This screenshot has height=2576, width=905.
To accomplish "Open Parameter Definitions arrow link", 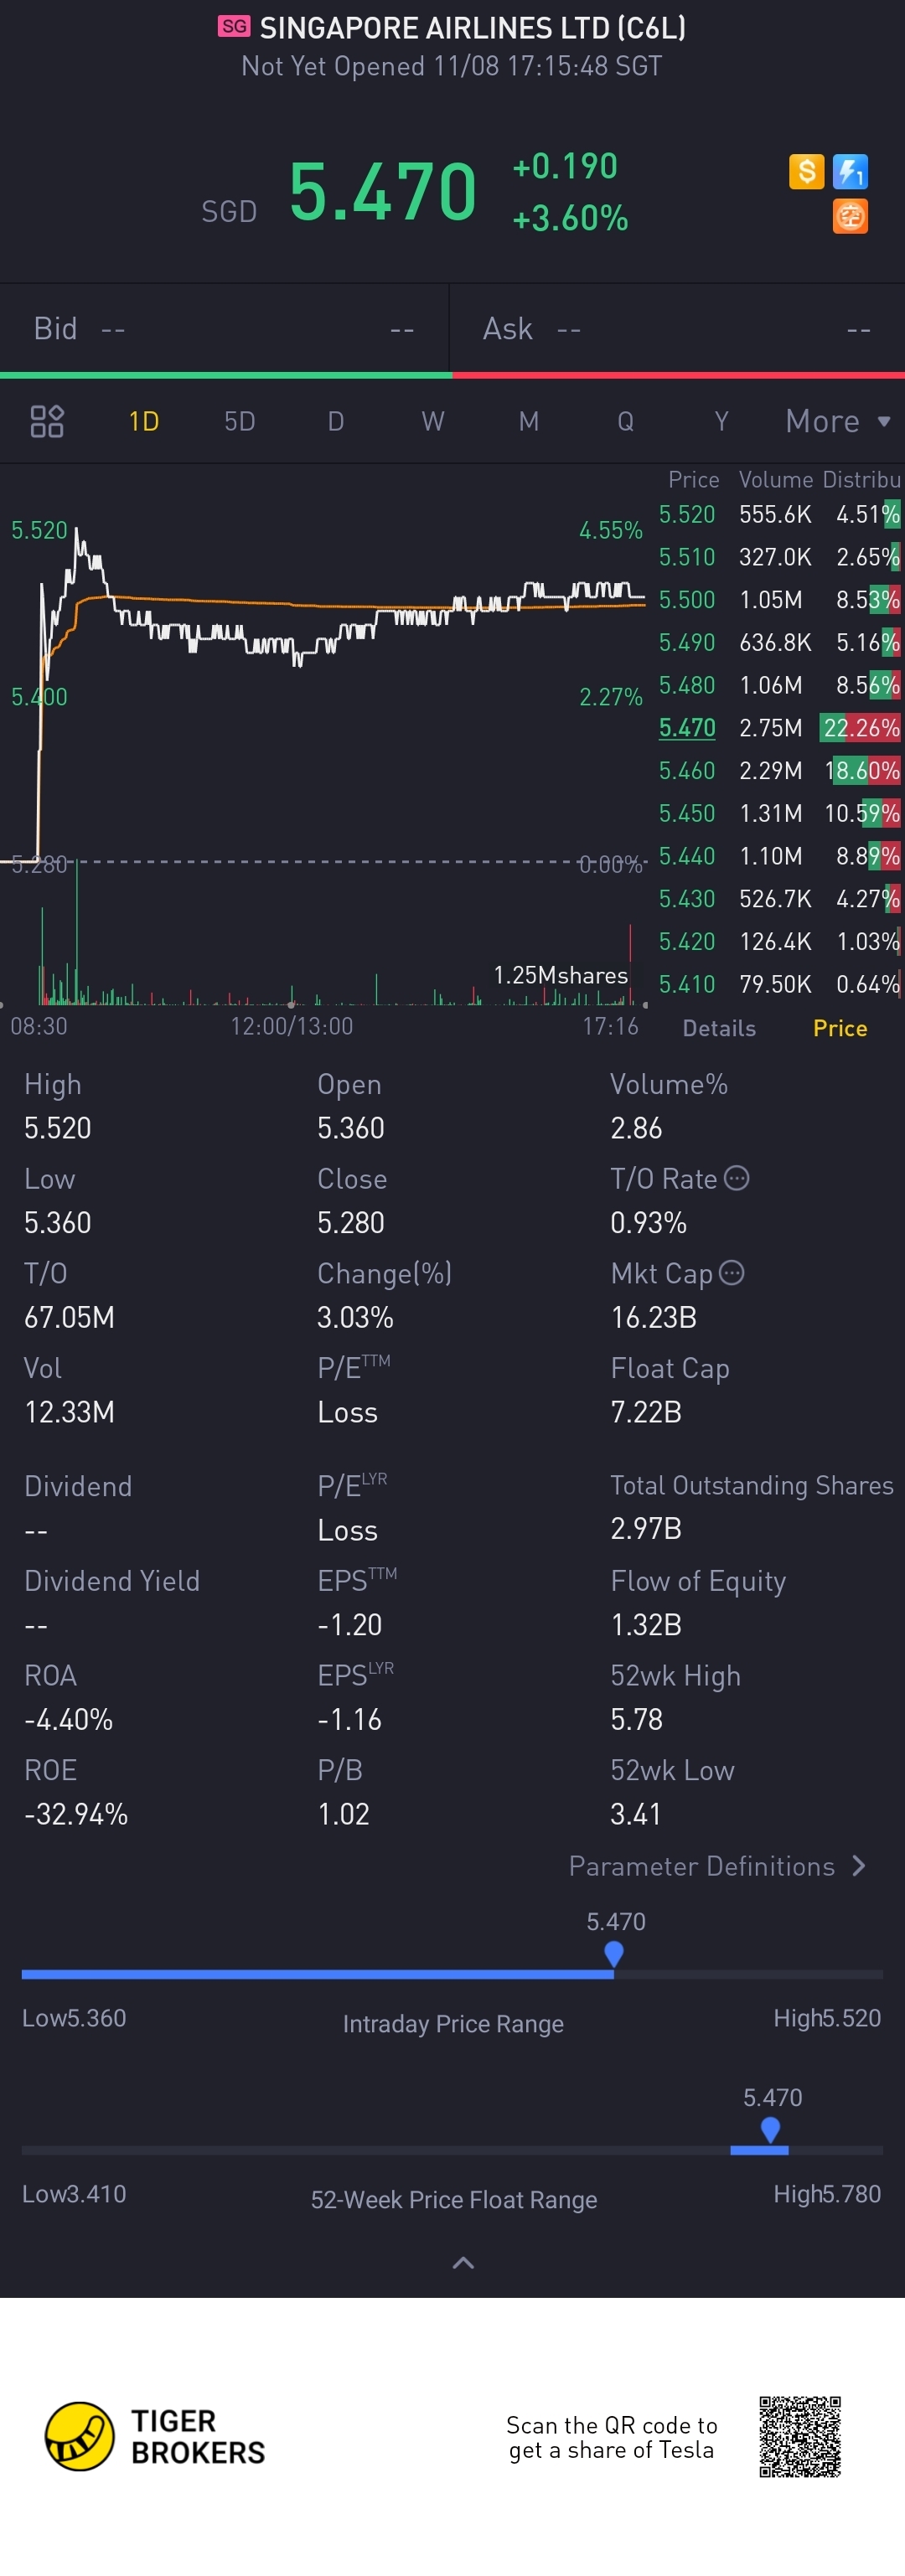I will point(717,1866).
